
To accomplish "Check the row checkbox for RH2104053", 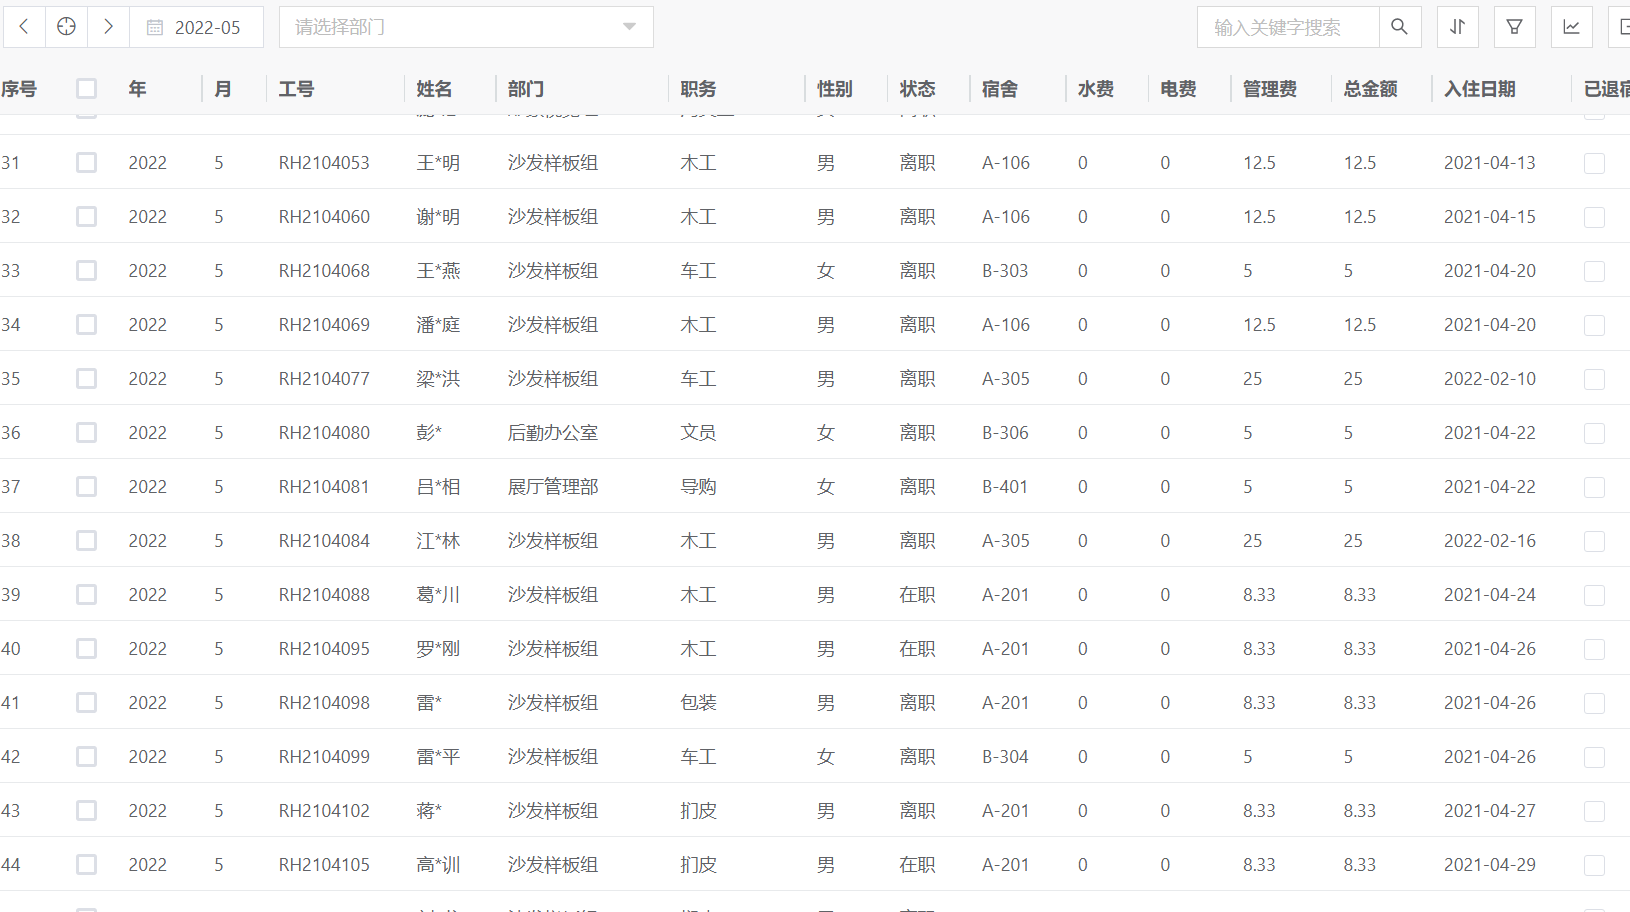I will 87,162.
